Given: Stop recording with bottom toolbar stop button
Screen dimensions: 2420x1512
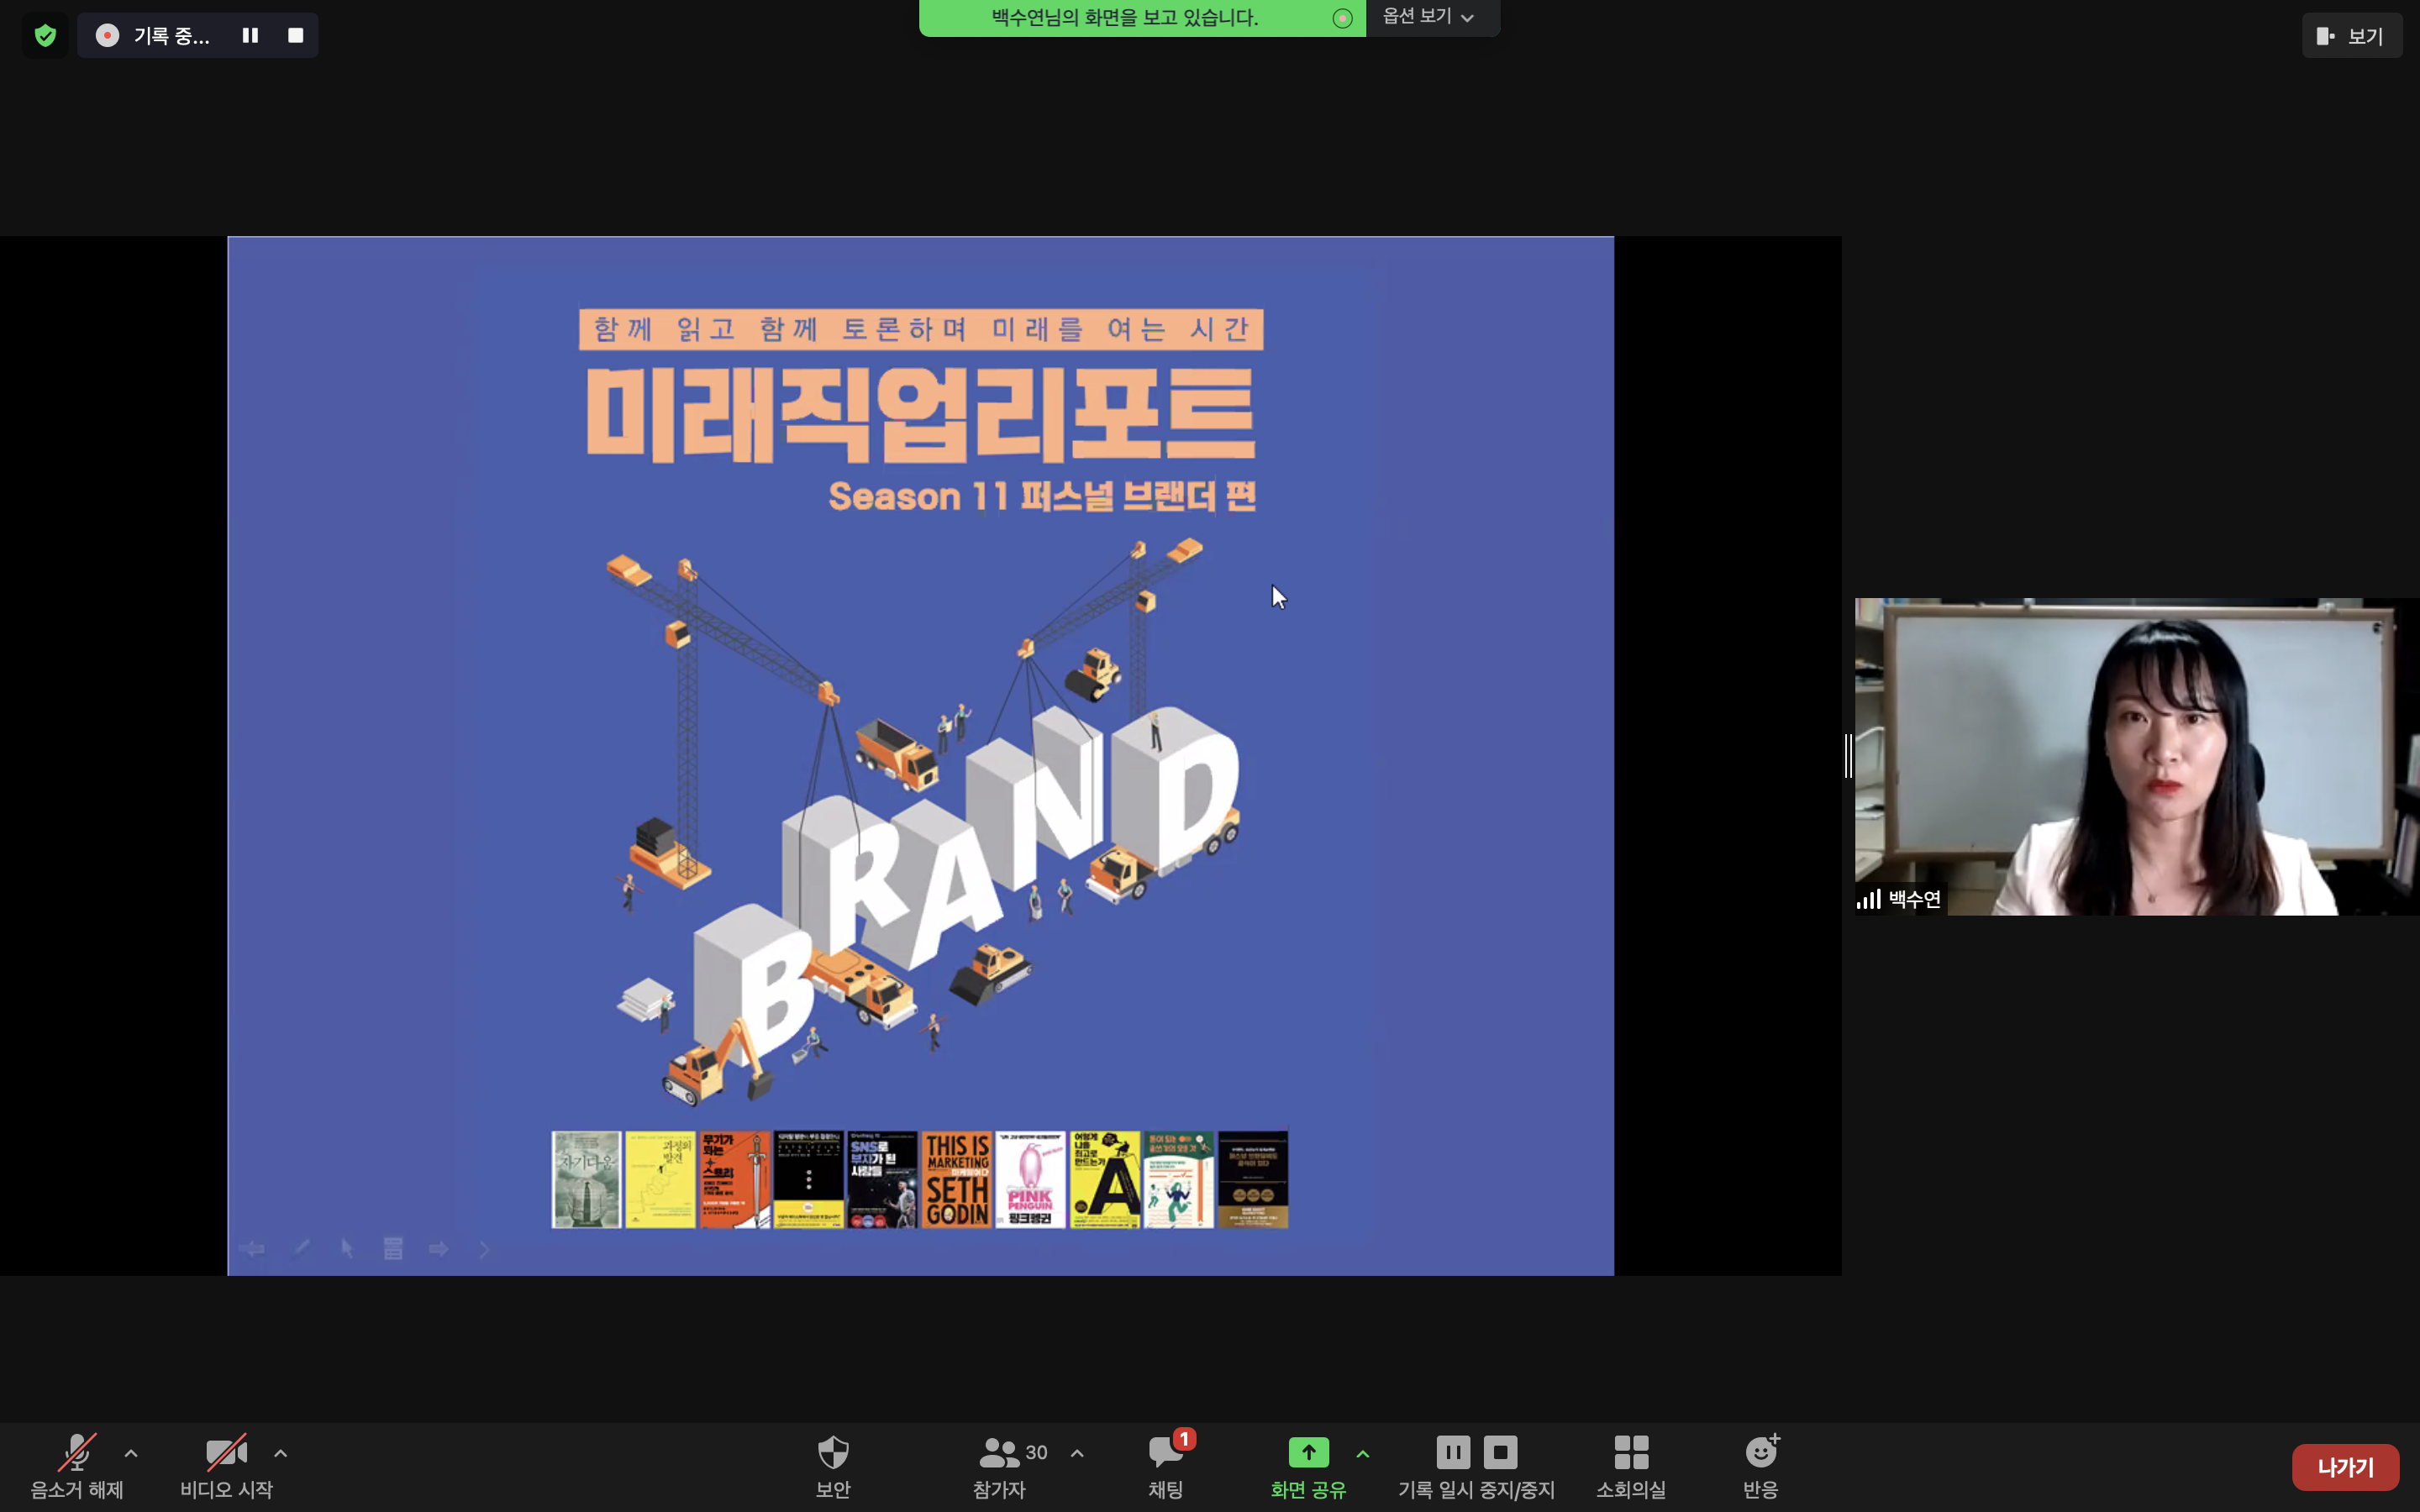Looking at the screenshot, I should pyautogui.click(x=1500, y=1452).
